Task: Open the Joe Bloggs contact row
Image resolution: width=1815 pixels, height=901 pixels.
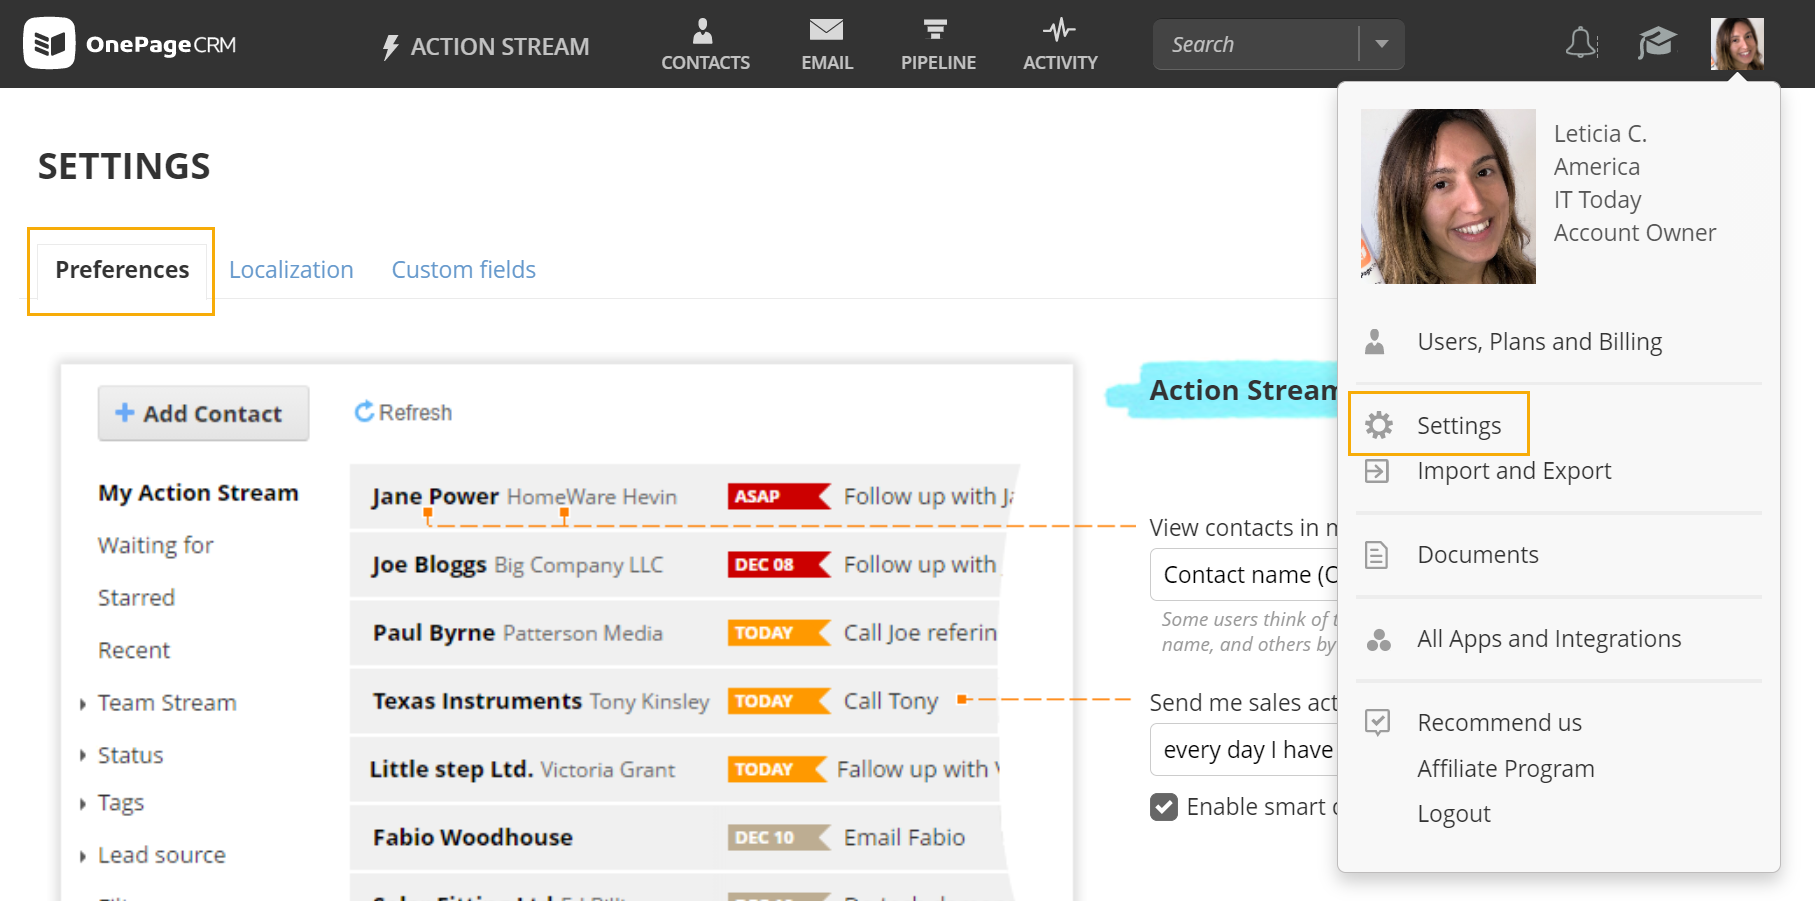Action: tap(677, 564)
